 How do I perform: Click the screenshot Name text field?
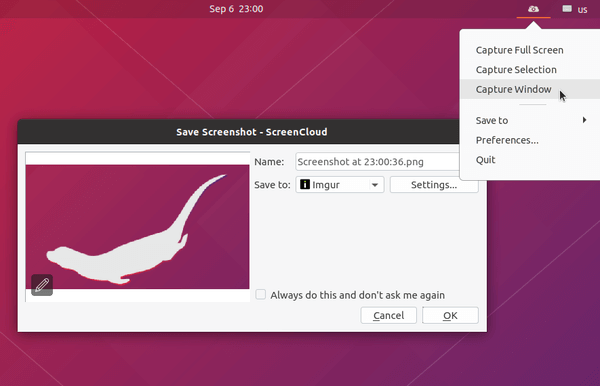(x=377, y=161)
